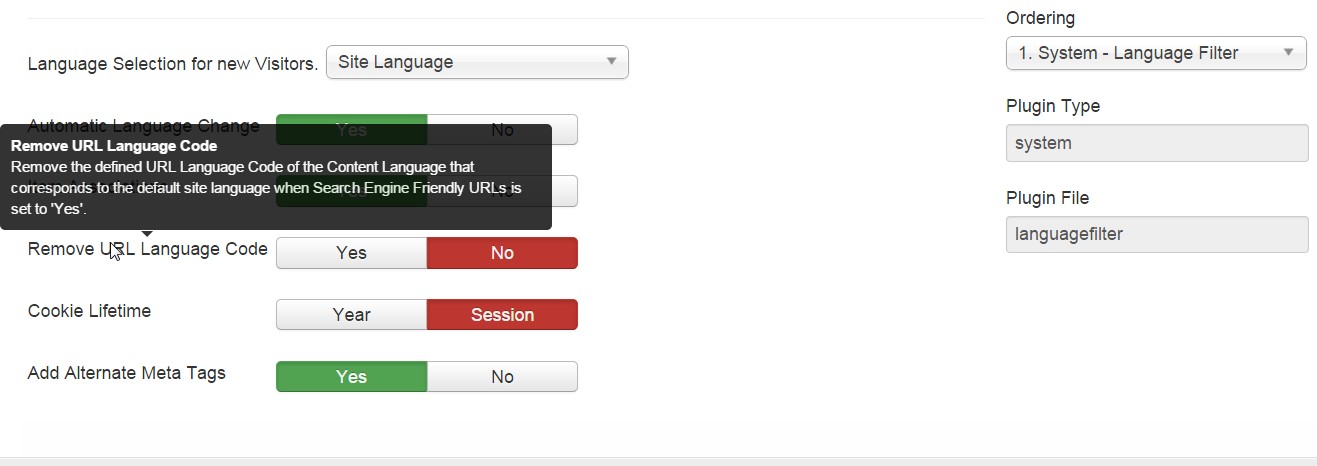1317x466 pixels.
Task: Choose Year for Cookie Lifetime
Action: pos(351,315)
